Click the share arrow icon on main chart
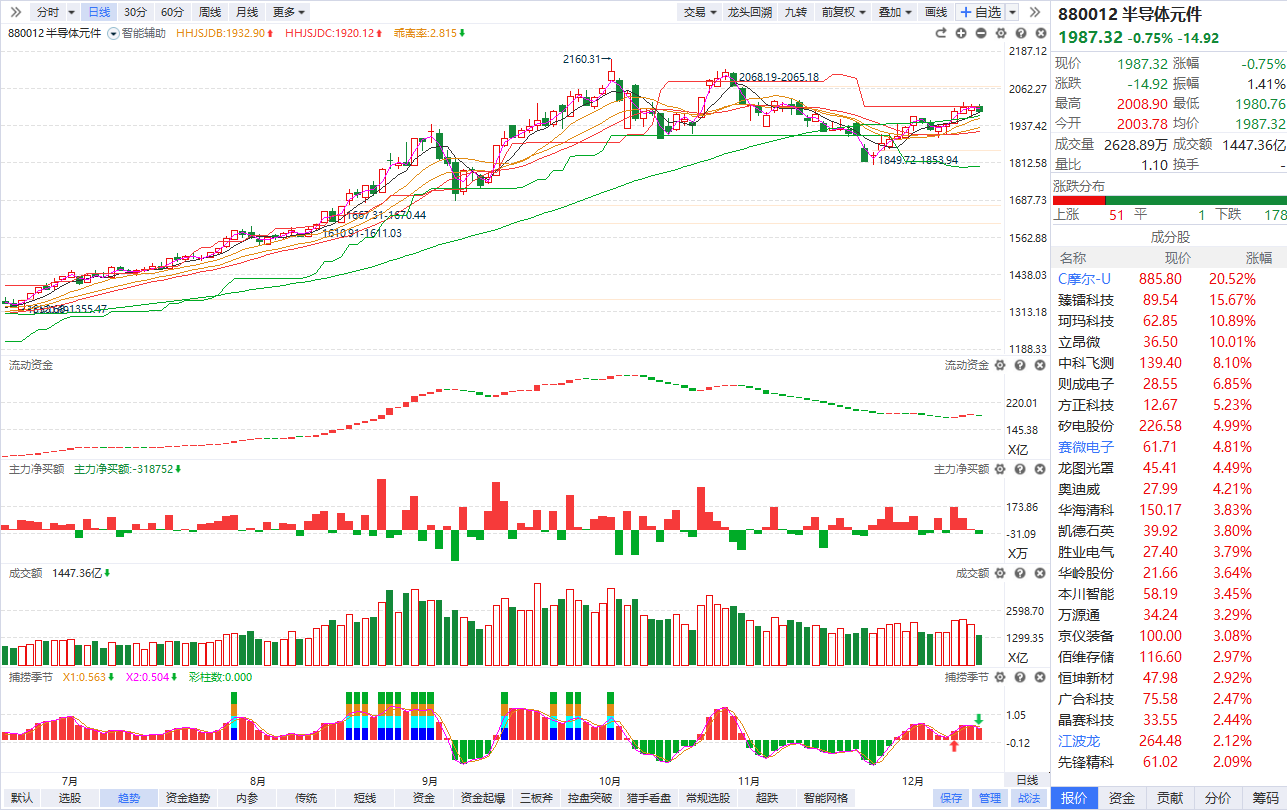The image size is (1287, 811). click(941, 33)
